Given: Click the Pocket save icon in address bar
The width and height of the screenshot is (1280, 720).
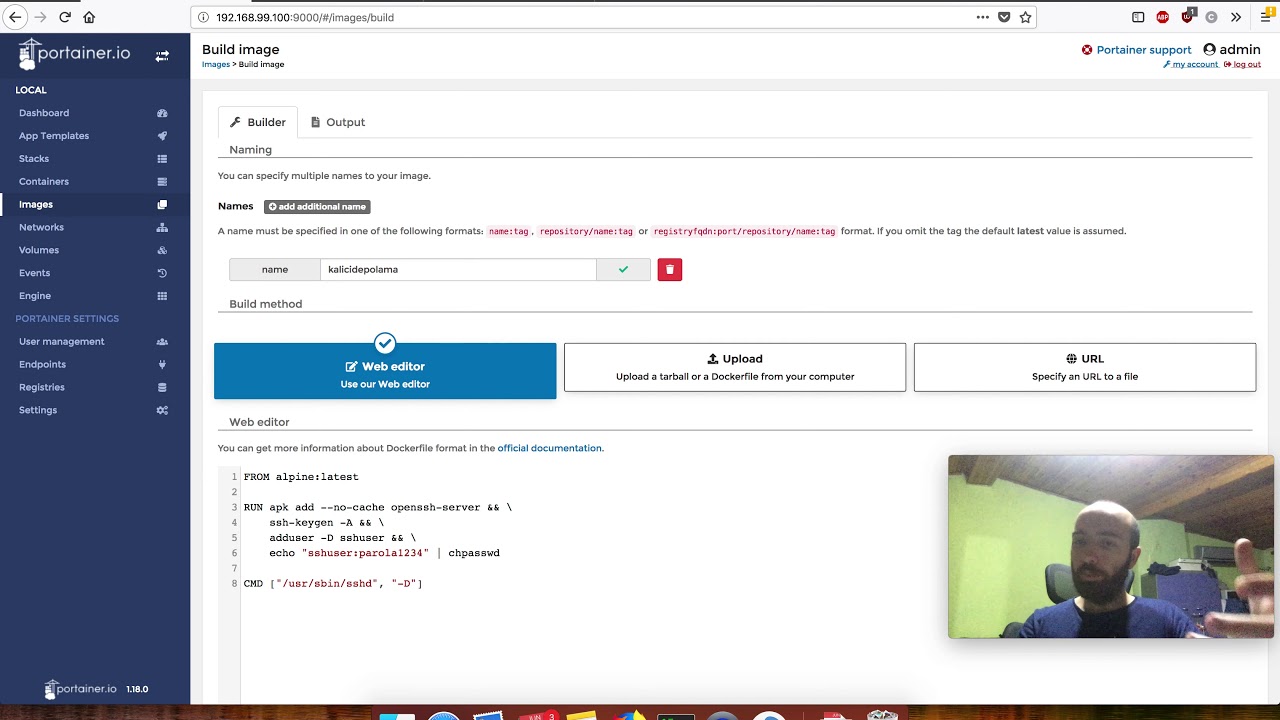Looking at the screenshot, I should (1004, 17).
